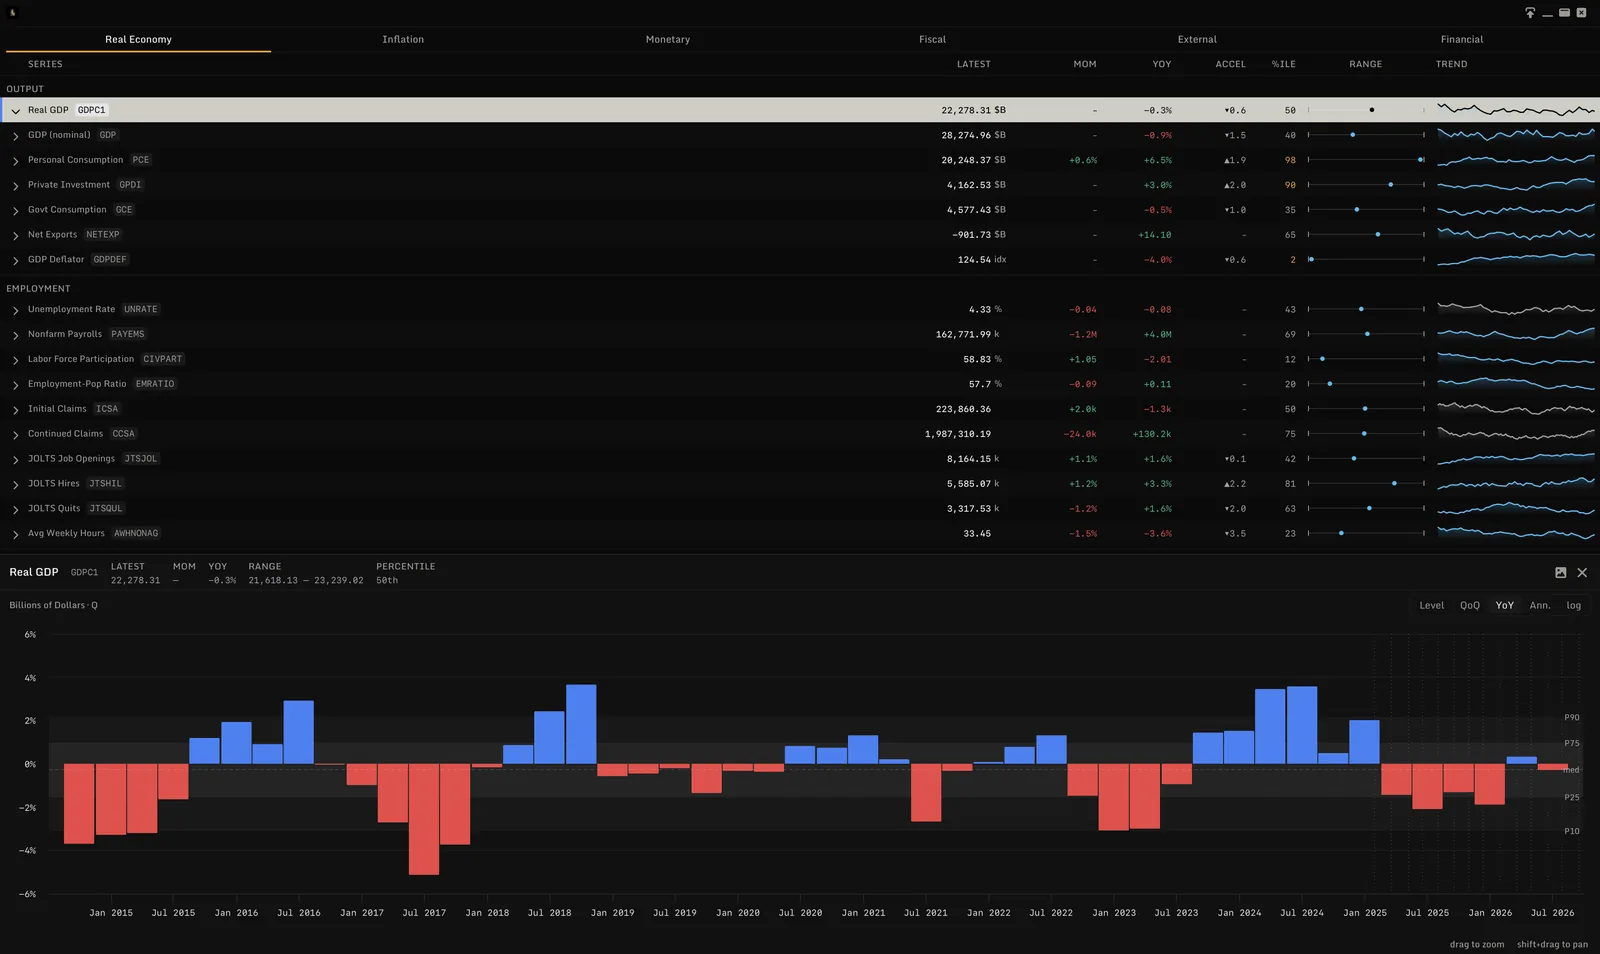Toggle the log scale option
This screenshot has width=1600, height=954.
pos(1573,605)
